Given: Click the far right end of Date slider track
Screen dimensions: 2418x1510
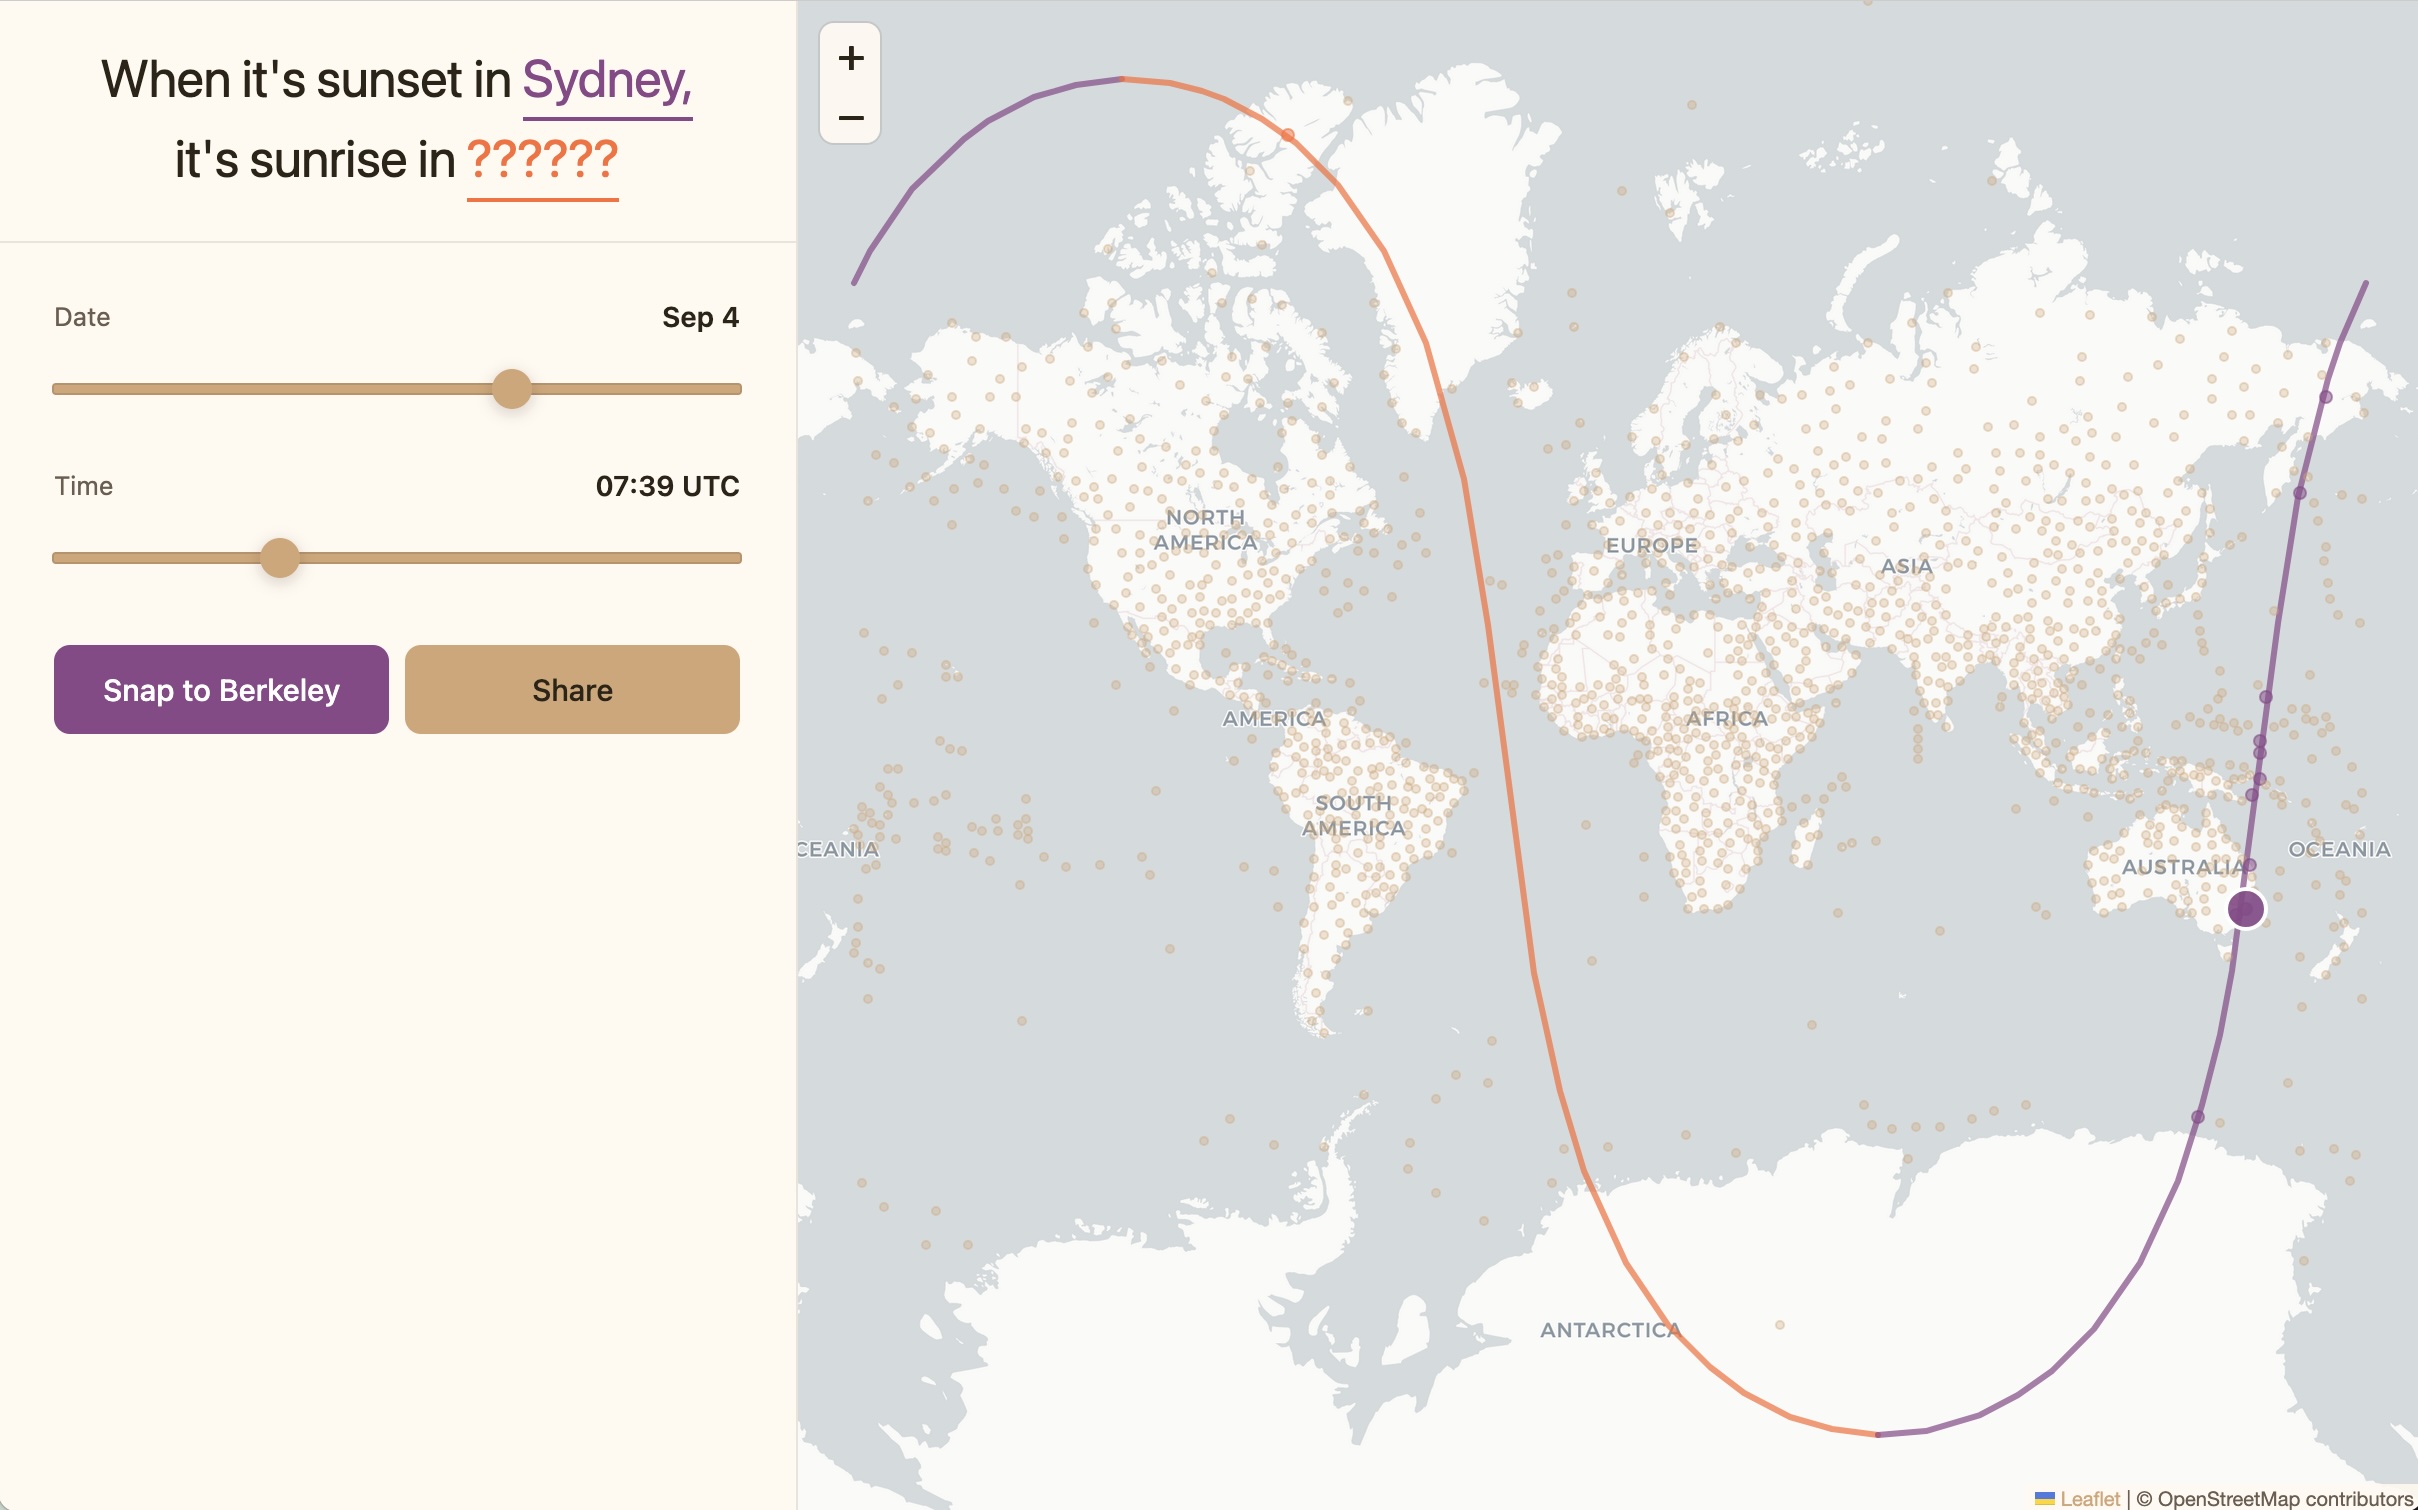Looking at the screenshot, I should (736, 389).
